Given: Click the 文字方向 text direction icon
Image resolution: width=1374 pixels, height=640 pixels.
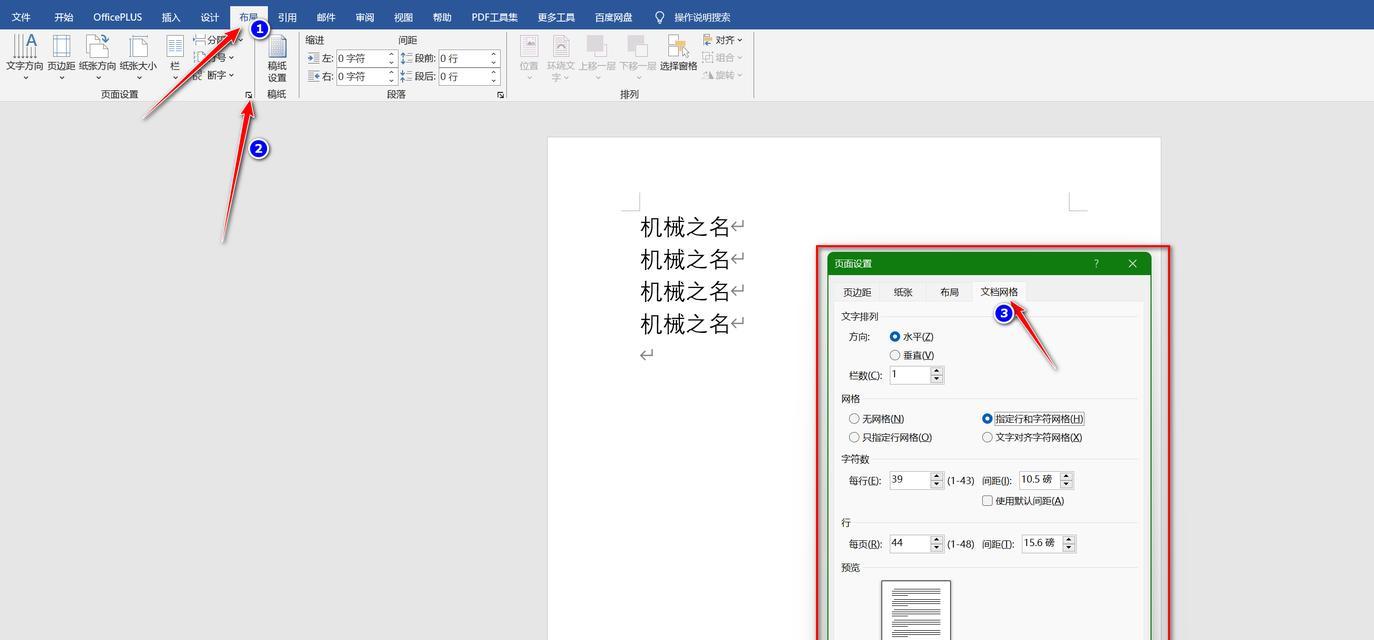Looking at the screenshot, I should (25, 46).
